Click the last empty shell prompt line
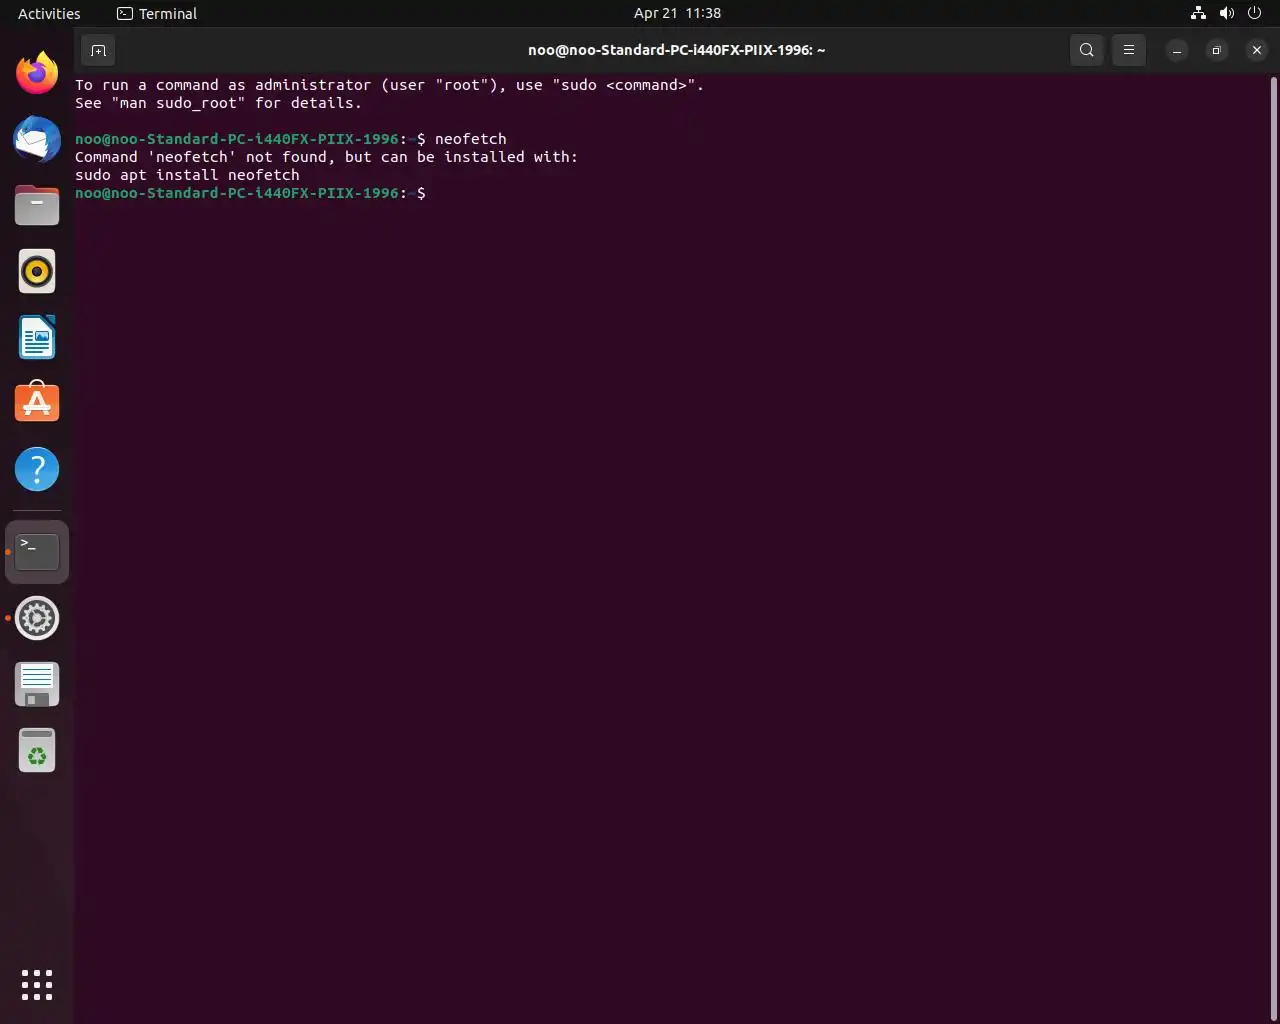Image resolution: width=1280 pixels, height=1024 pixels. coord(250,193)
